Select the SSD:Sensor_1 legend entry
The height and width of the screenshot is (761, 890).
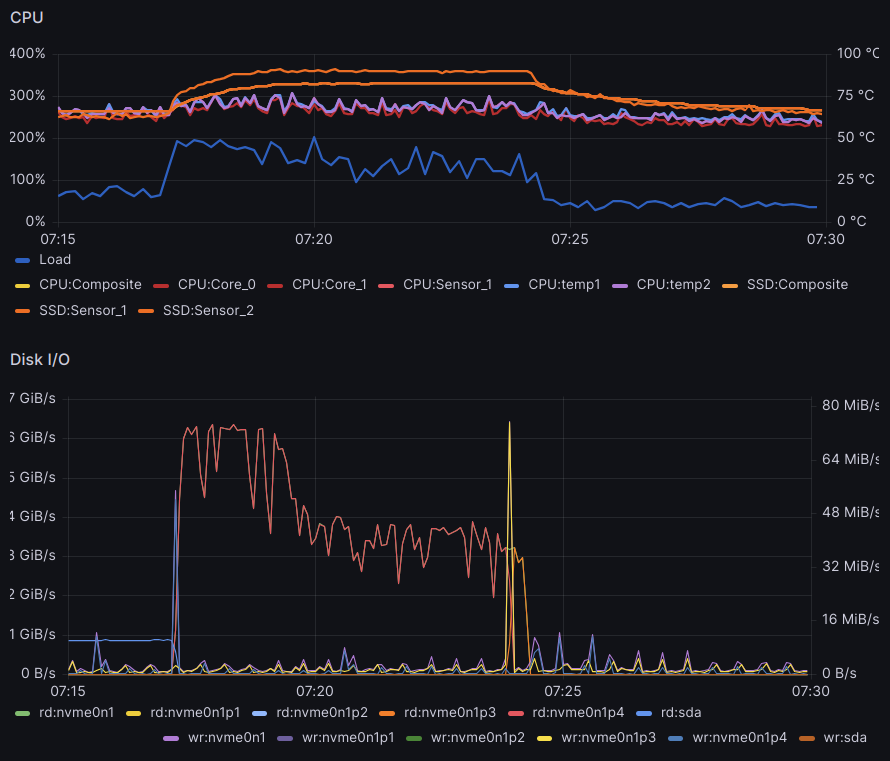point(84,311)
